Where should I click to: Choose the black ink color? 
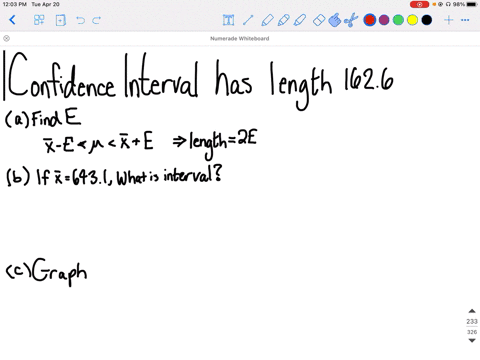[427, 20]
